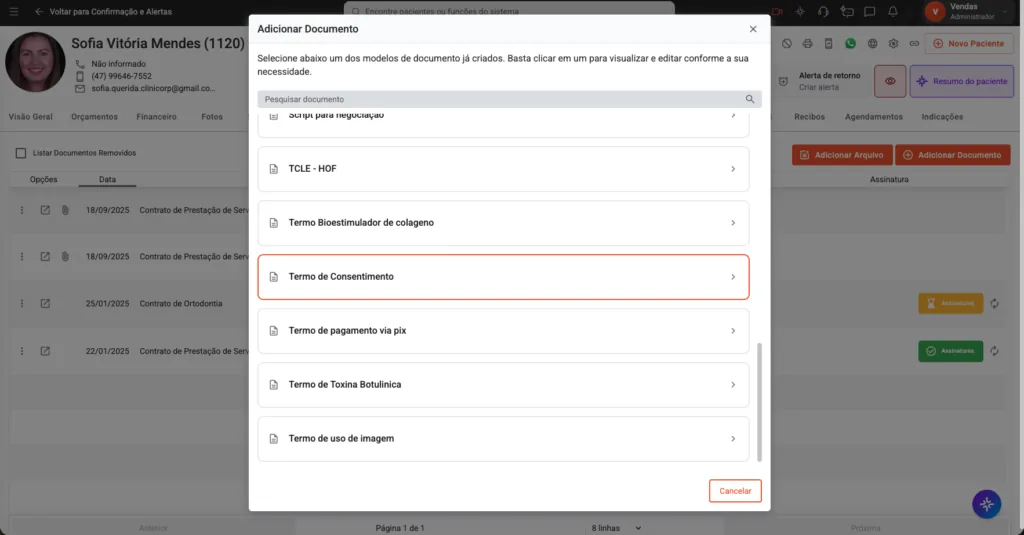Click the printer icon near patient header
The image size is (1024, 535).
point(808,44)
